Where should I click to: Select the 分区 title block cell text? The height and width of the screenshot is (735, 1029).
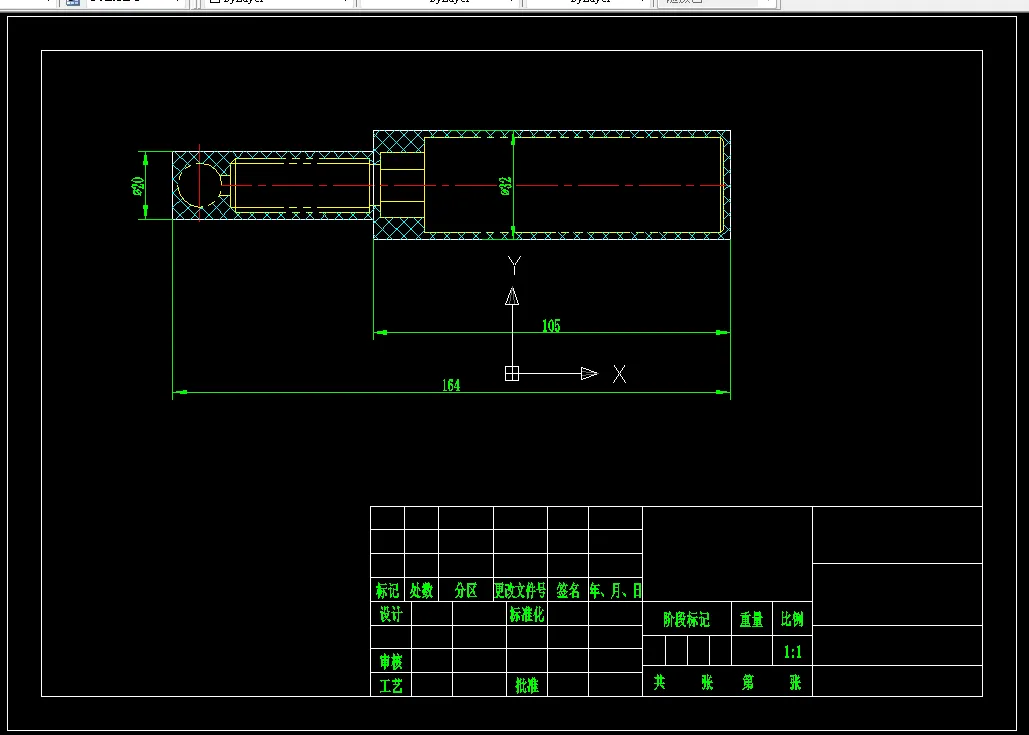(x=466, y=591)
